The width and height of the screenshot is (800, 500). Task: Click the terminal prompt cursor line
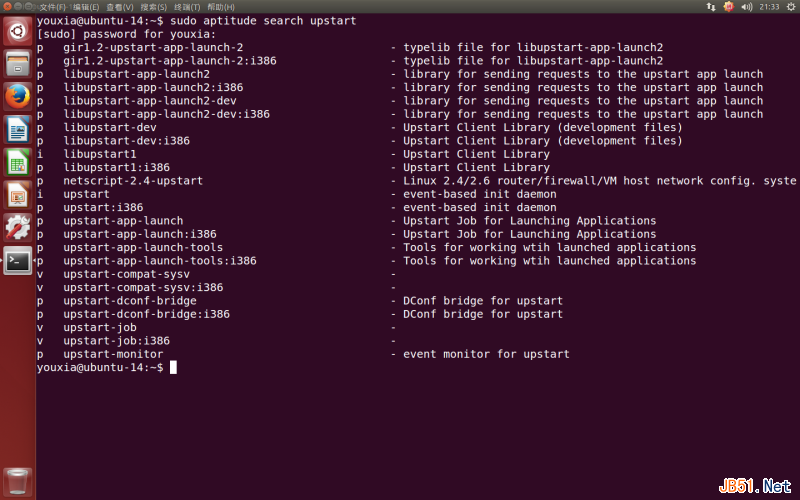click(173, 368)
